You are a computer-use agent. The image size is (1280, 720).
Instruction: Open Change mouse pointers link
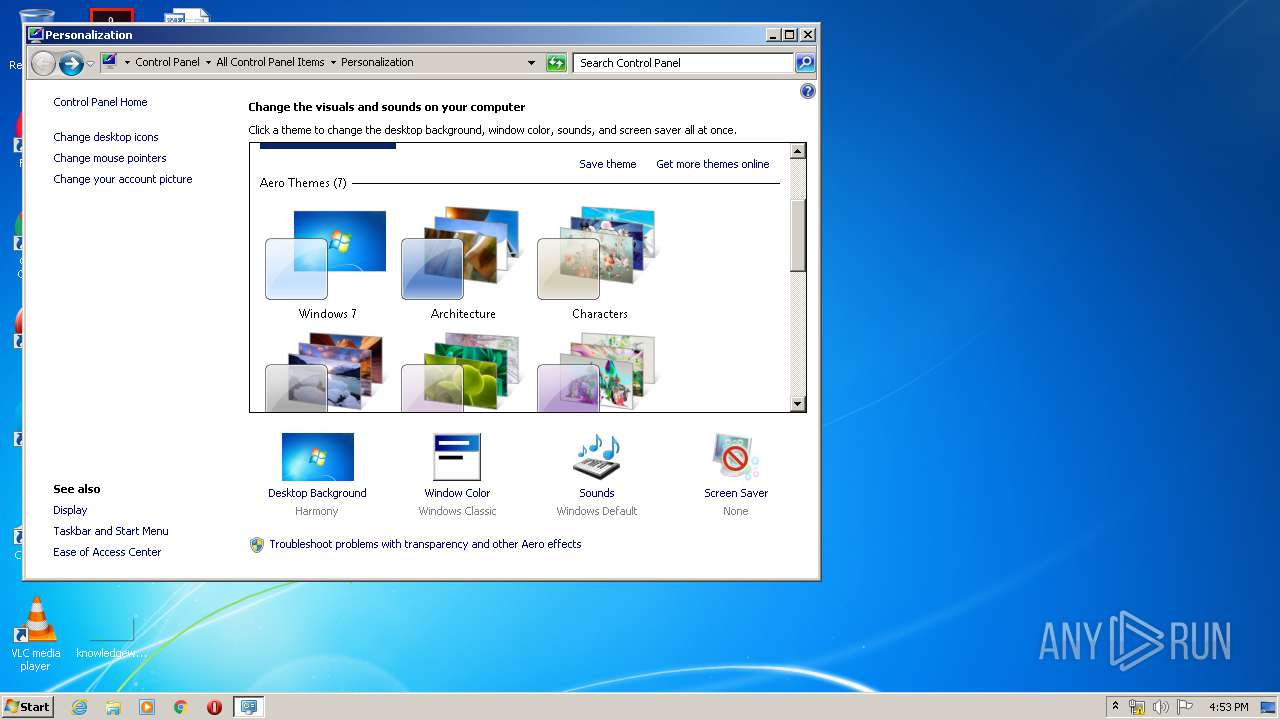pos(110,158)
